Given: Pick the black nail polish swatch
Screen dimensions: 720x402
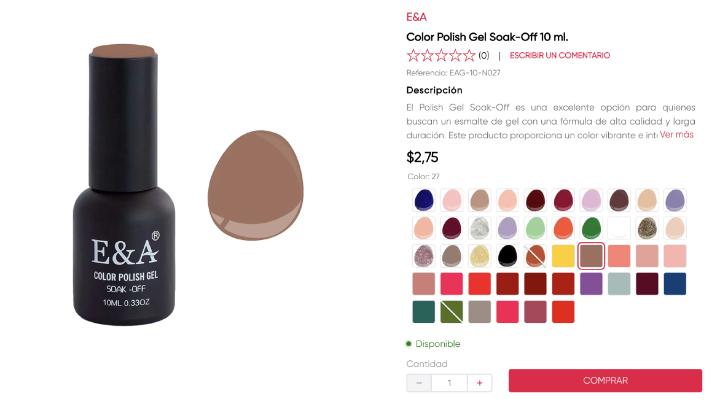Looking at the screenshot, I should point(507,255).
